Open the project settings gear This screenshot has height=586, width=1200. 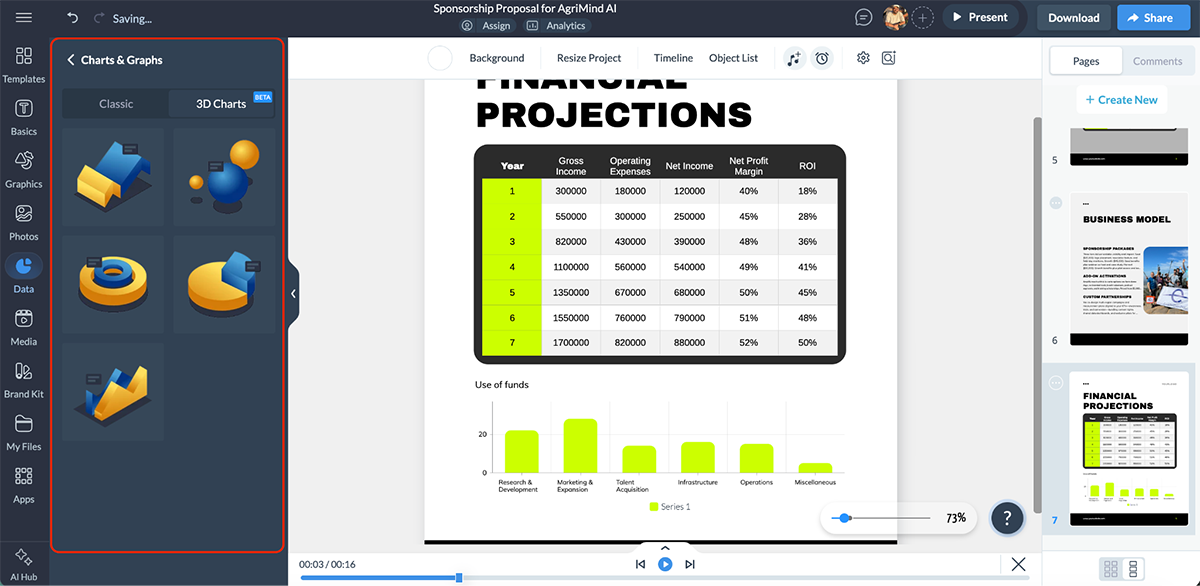863,58
